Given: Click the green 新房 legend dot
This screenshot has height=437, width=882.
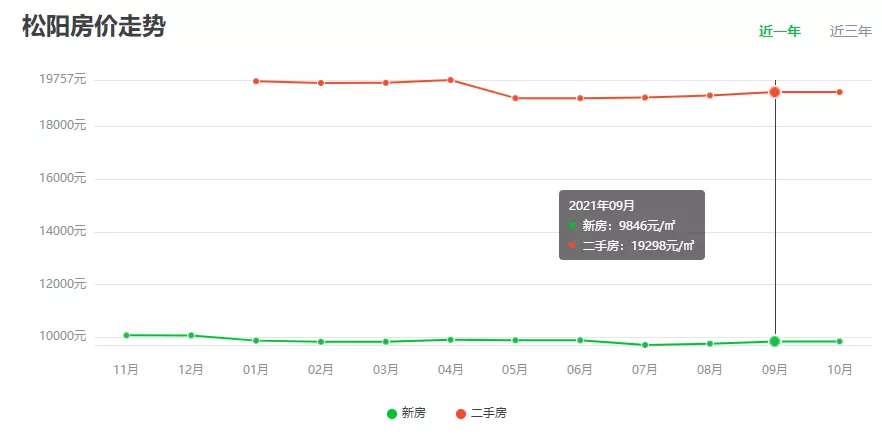Looking at the screenshot, I should coord(392,413).
